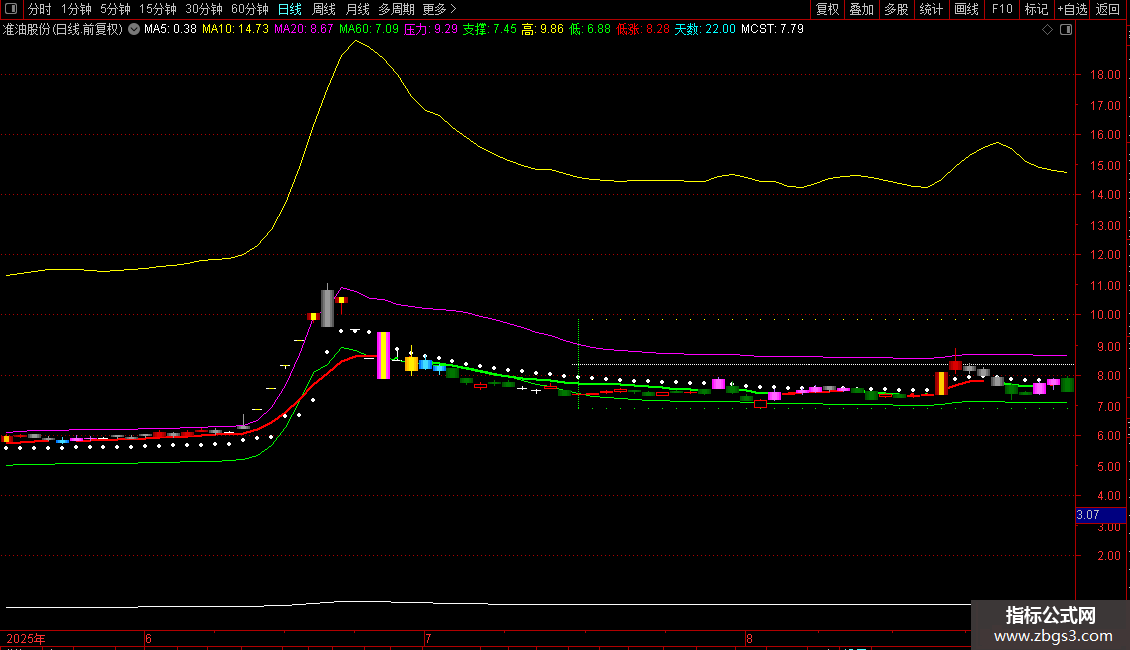The image size is (1130, 650).
Task: Select the 60分钟 period tab
Action: coord(250,9)
